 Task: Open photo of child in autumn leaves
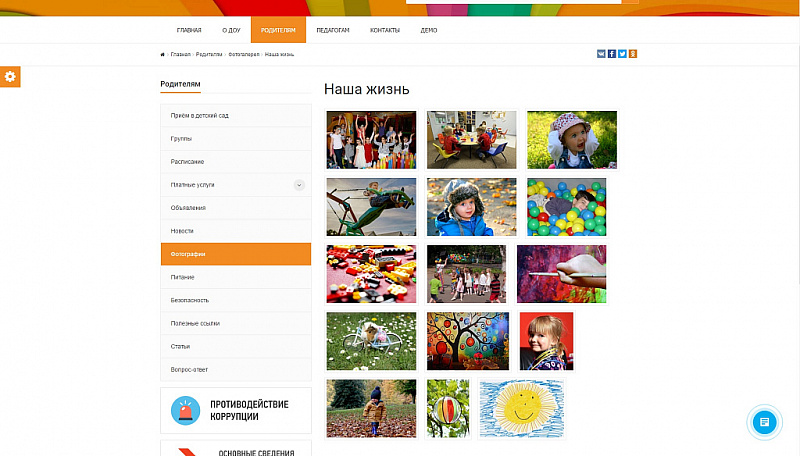click(x=371, y=408)
